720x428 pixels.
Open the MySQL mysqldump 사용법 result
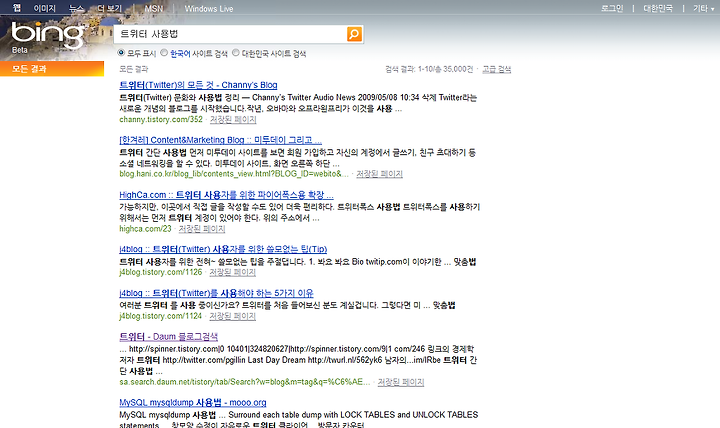coord(193,403)
